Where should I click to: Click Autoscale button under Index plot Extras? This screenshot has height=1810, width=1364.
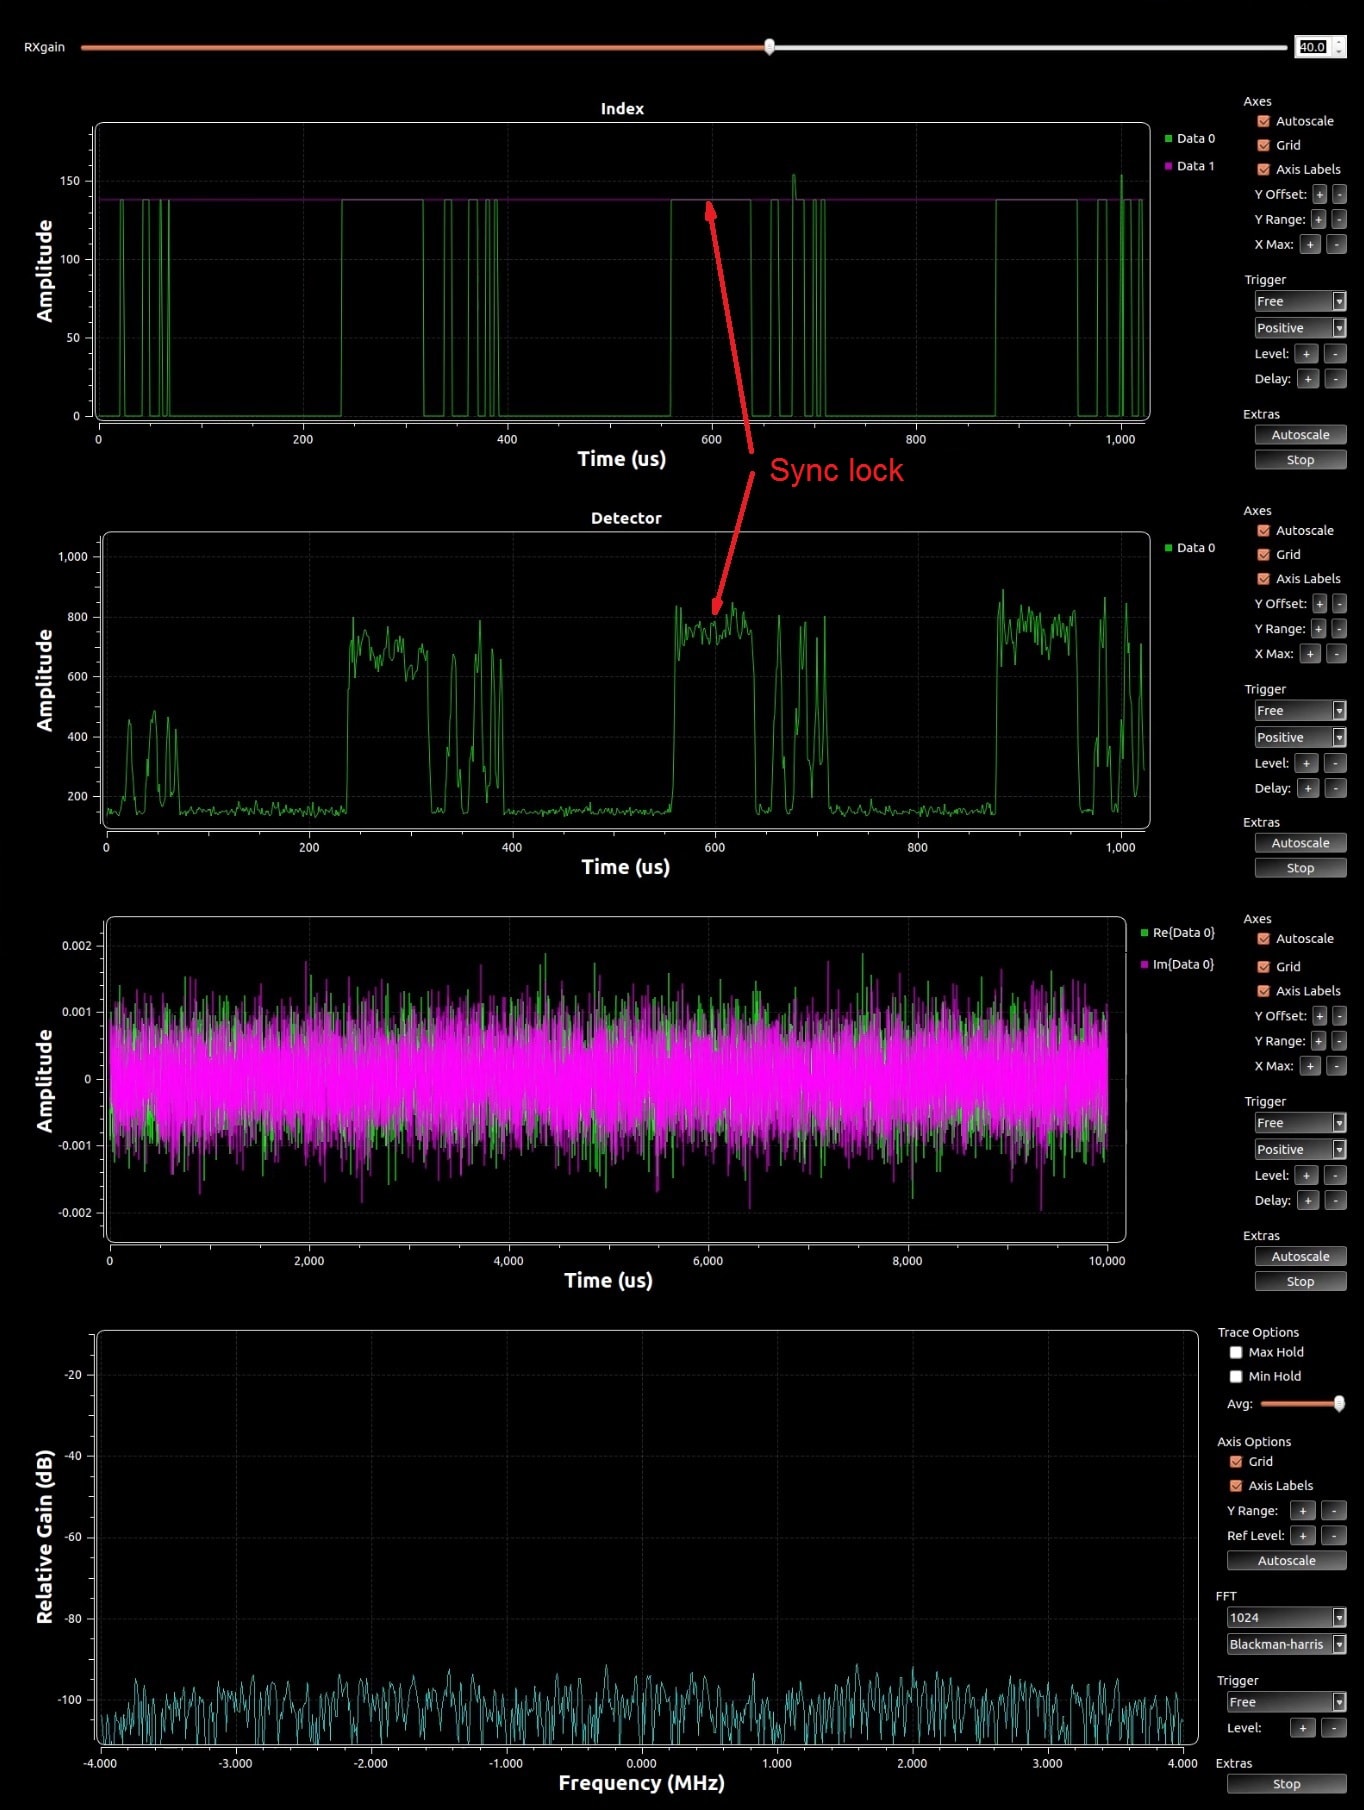[1300, 435]
